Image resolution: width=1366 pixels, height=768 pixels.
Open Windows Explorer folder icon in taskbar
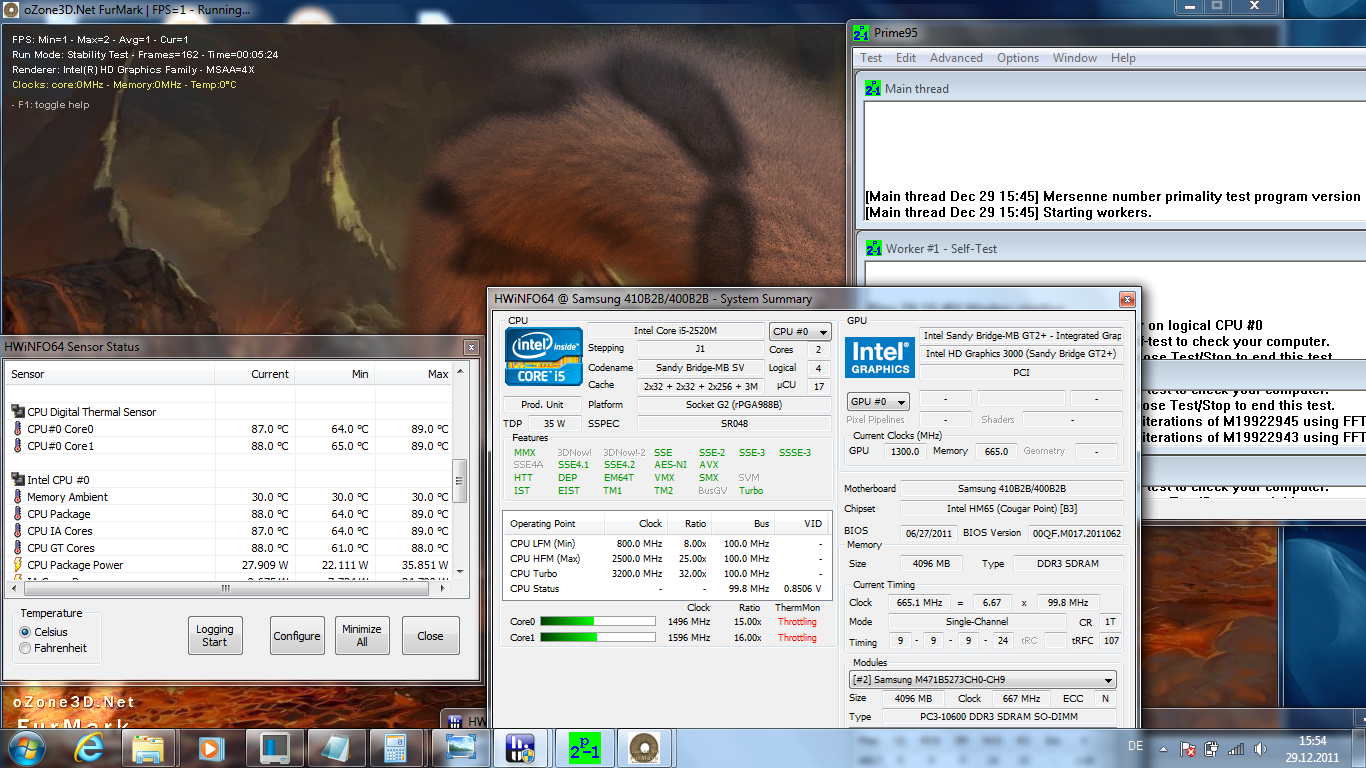click(147, 748)
